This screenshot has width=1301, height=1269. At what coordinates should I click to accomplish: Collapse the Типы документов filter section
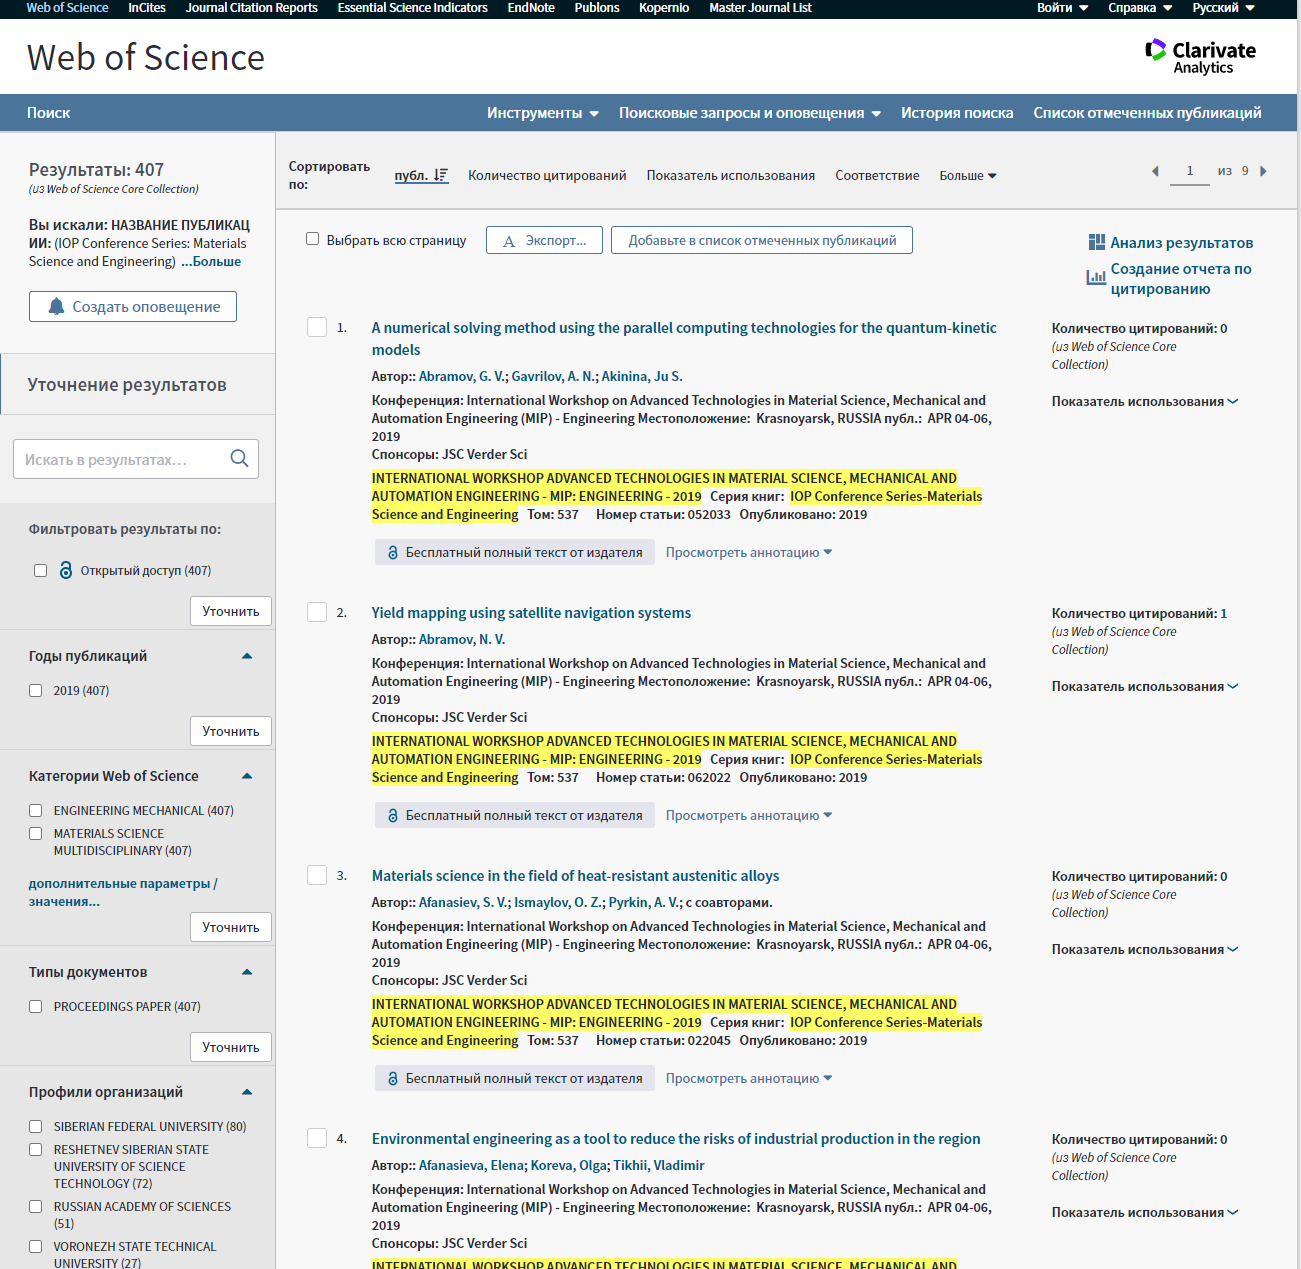pyautogui.click(x=247, y=972)
